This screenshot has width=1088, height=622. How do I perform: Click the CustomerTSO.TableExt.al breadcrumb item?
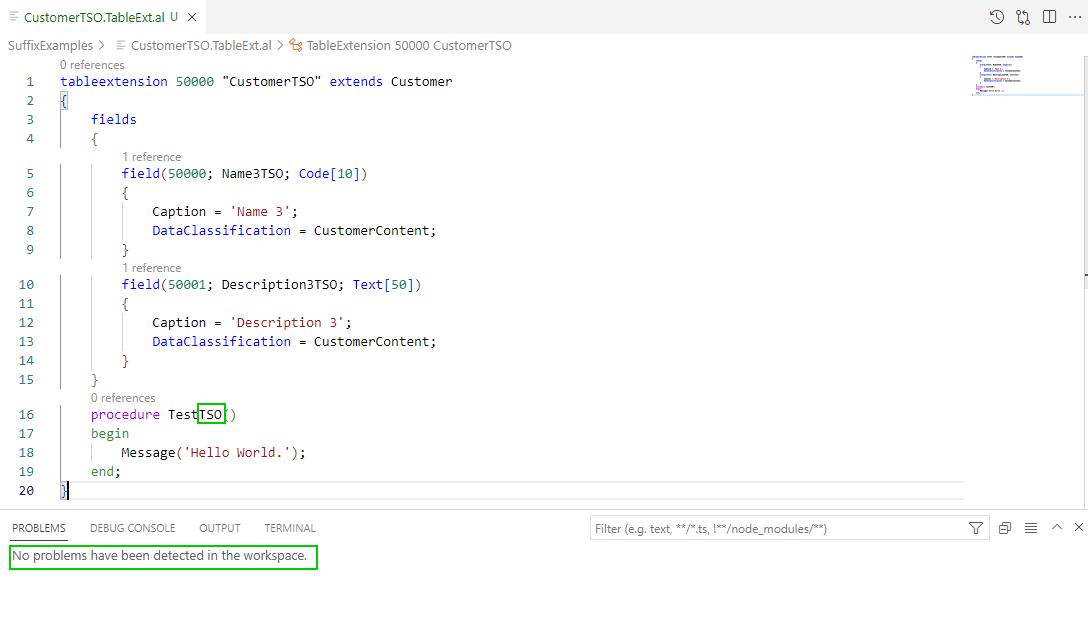click(x=201, y=45)
